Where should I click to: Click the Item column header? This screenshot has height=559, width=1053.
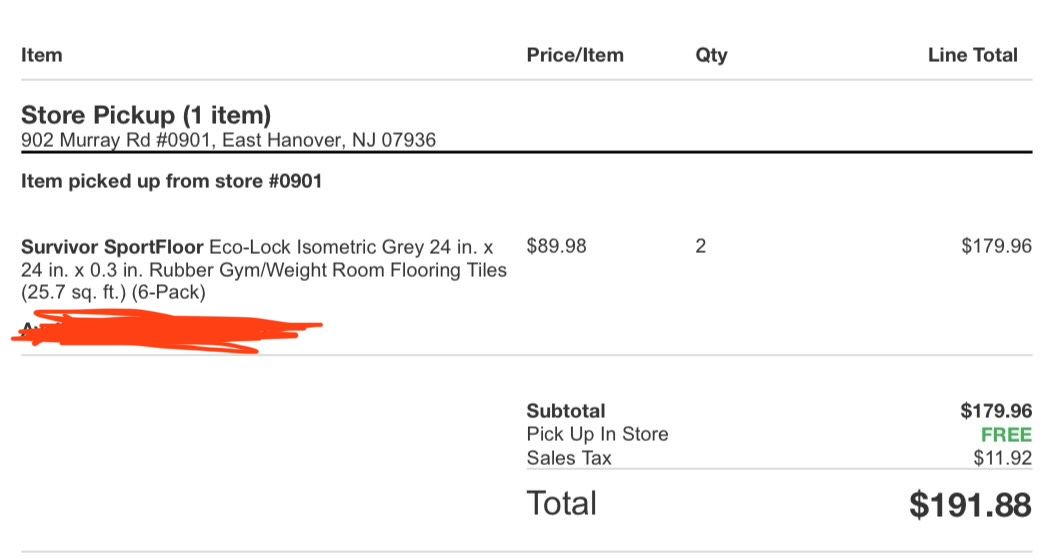pos(41,55)
